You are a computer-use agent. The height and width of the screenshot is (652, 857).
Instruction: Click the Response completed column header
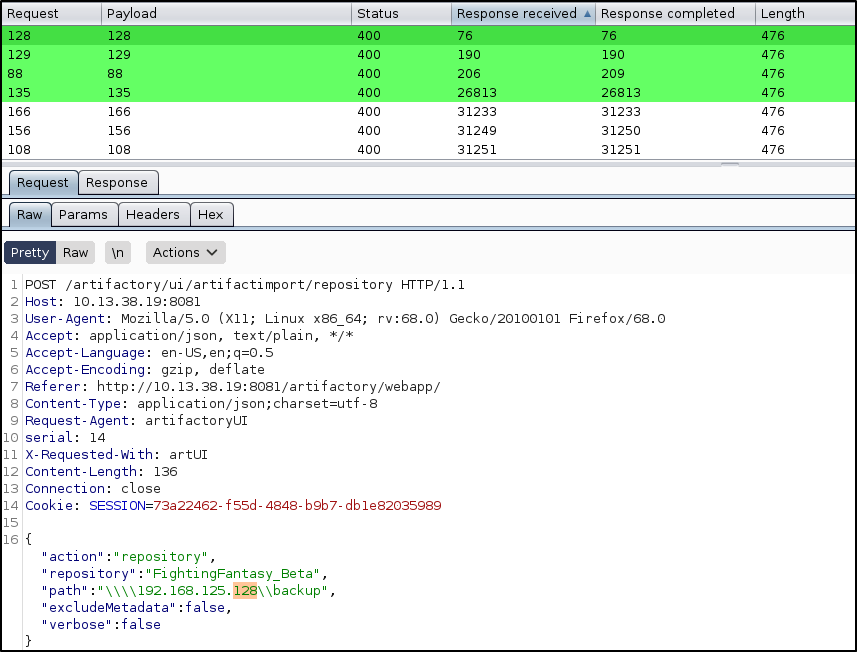[x=674, y=14]
